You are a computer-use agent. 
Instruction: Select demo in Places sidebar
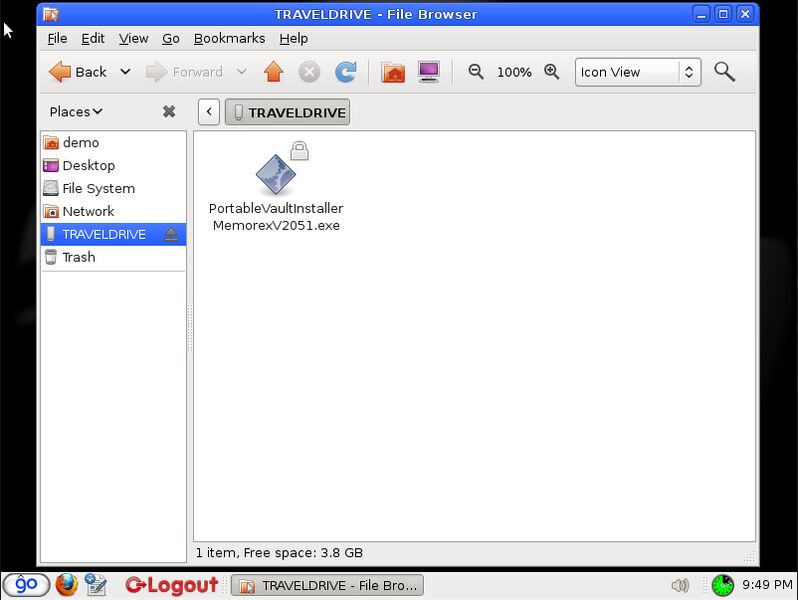point(113,142)
